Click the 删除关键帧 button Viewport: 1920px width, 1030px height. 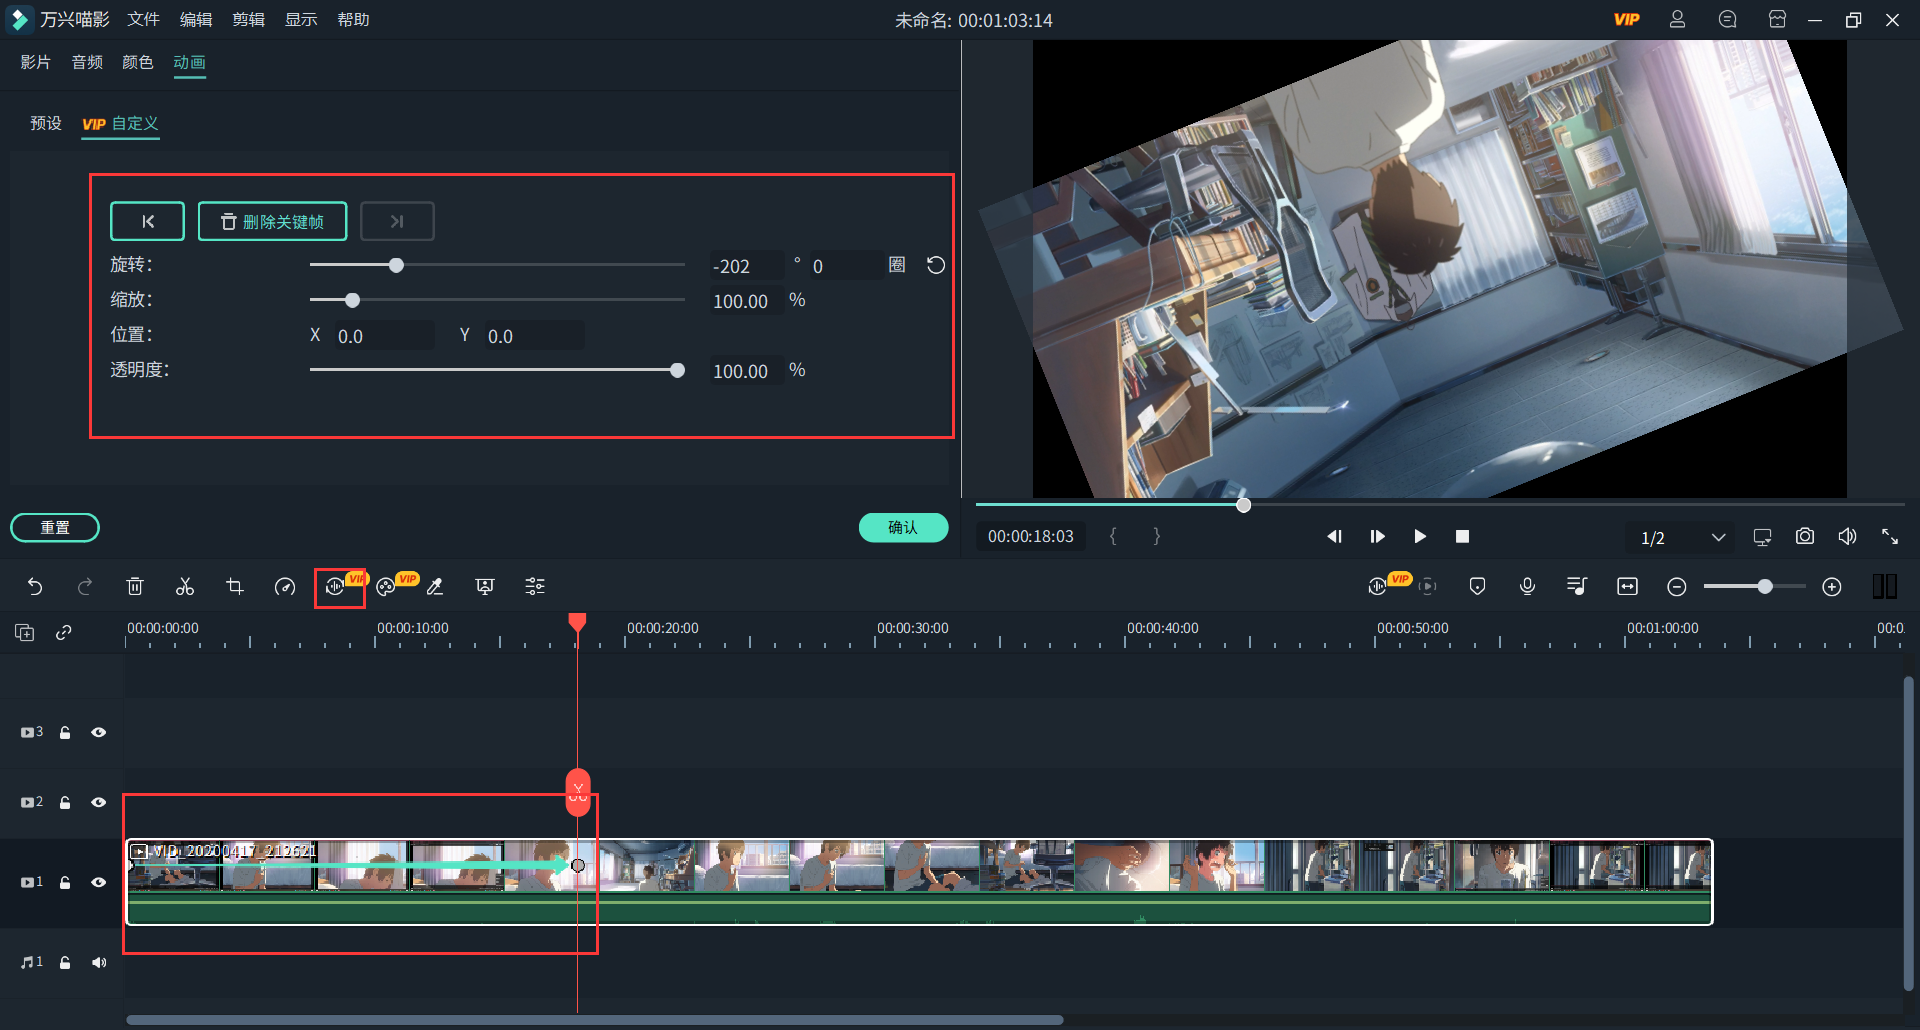[x=272, y=221]
